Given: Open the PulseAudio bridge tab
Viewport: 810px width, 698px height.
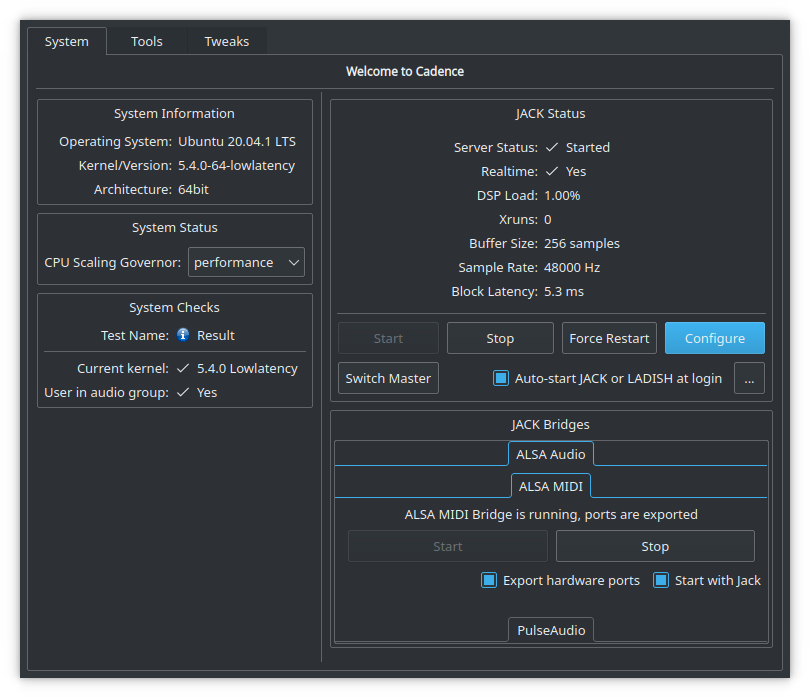Looking at the screenshot, I should coord(550,630).
